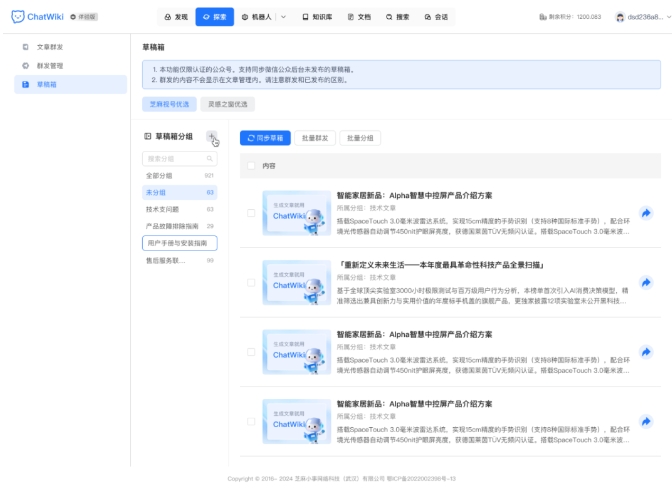The width and height of the screenshot is (672, 489).
Task: Click the plus icon to add a draft group
Action: tap(212, 136)
